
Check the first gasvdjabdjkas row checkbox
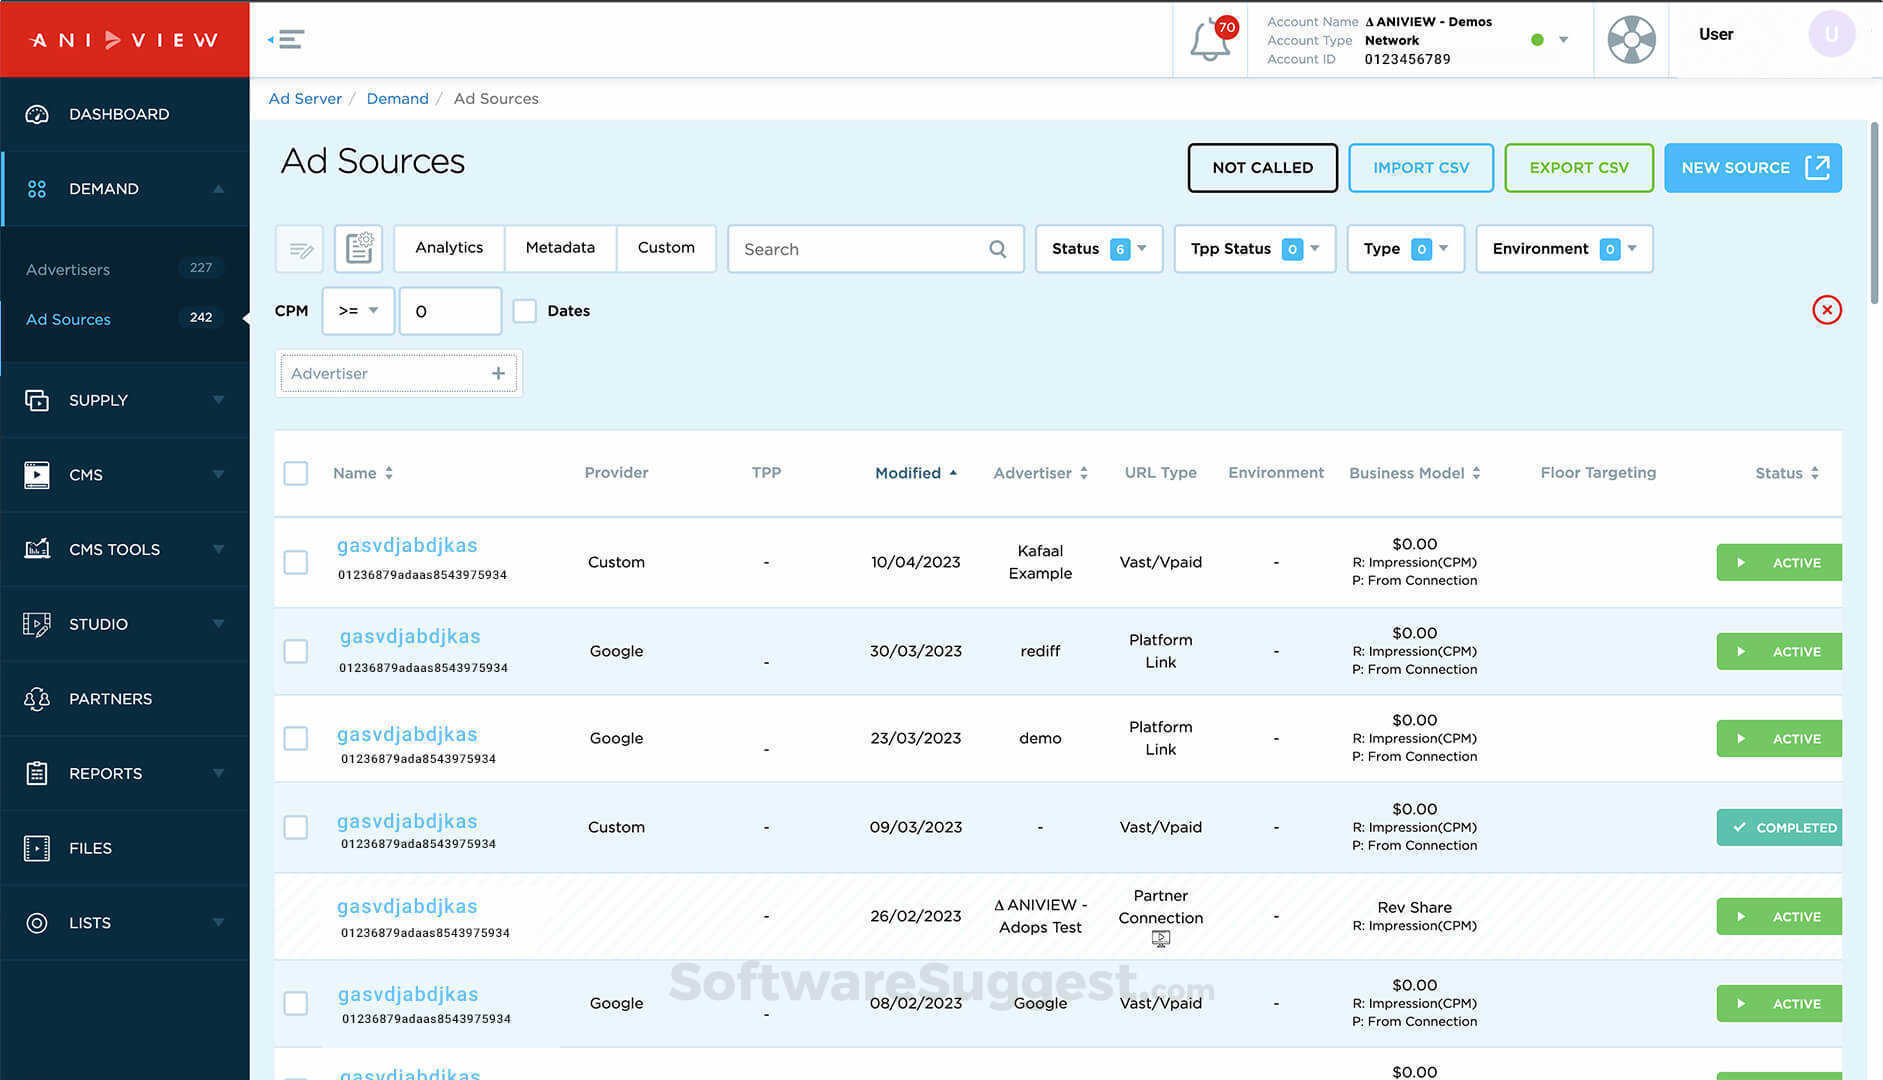point(295,562)
